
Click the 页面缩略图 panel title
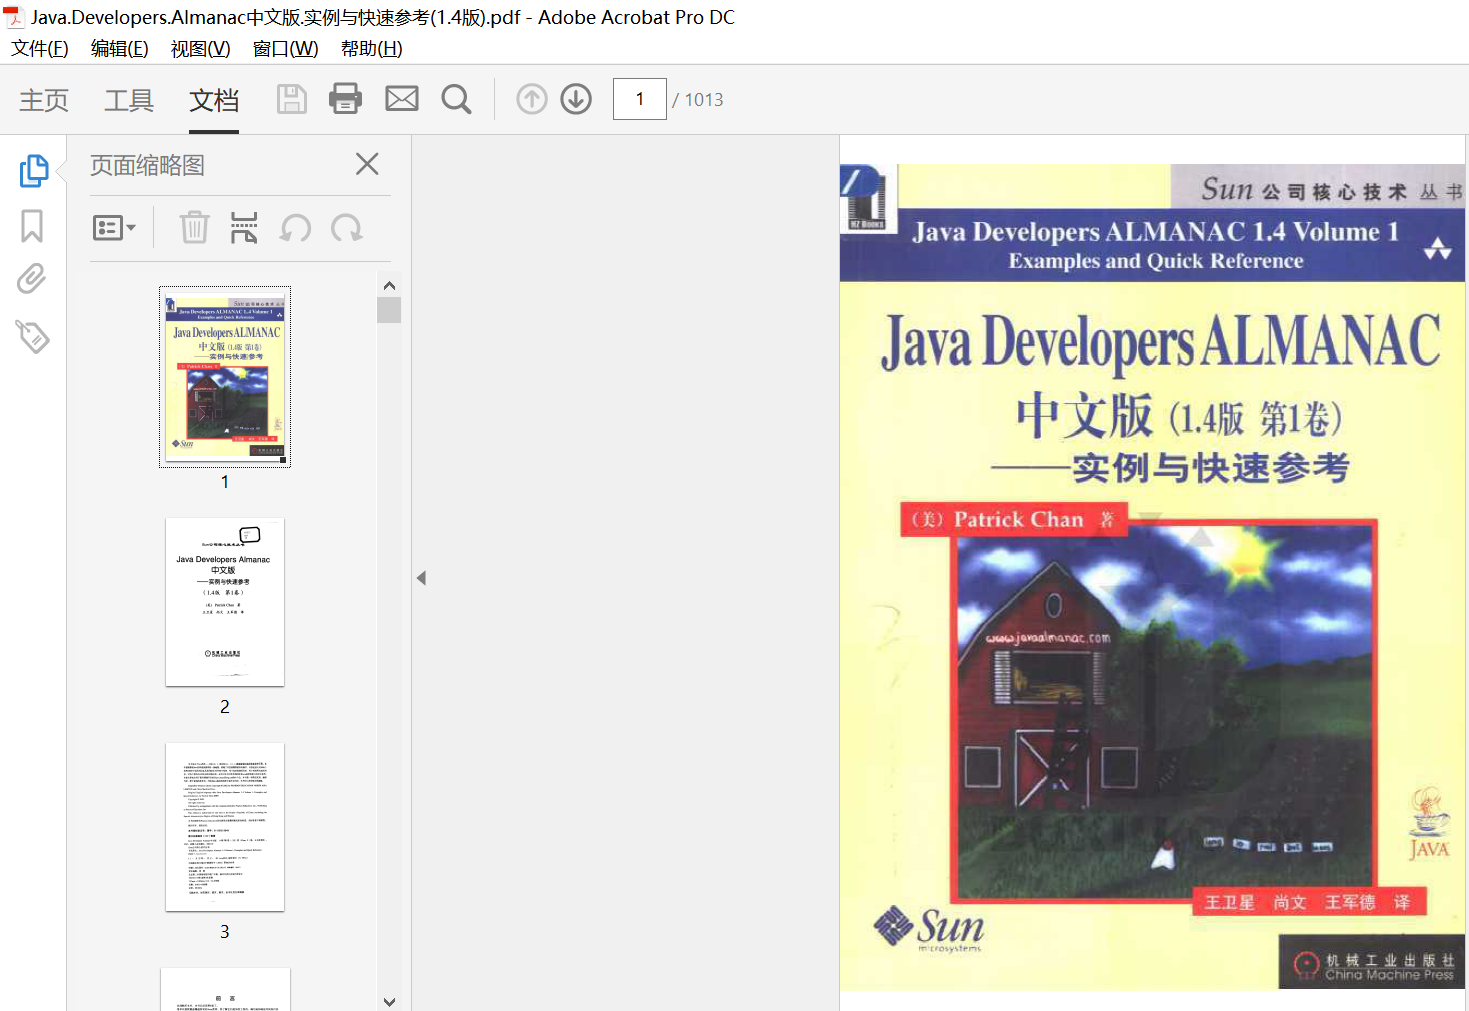147,165
